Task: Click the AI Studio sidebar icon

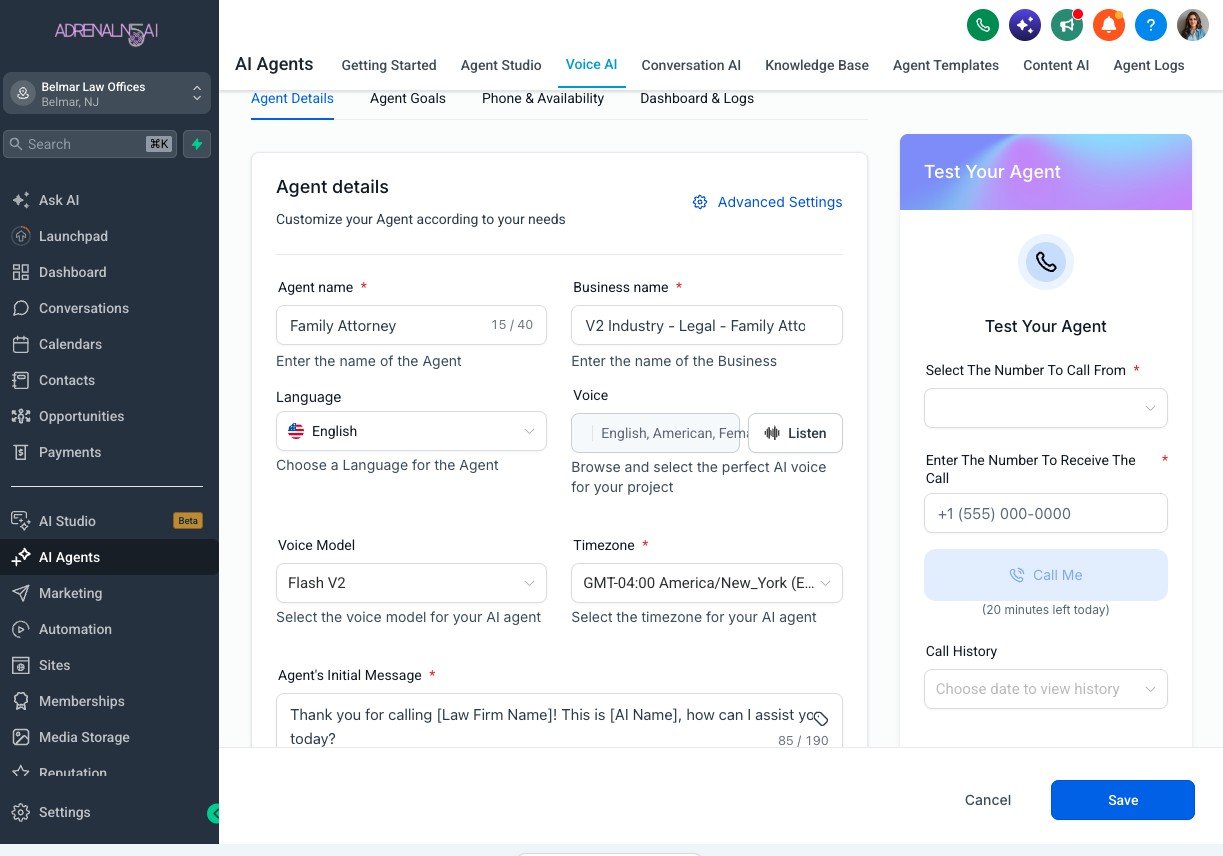Action: click(x=20, y=521)
